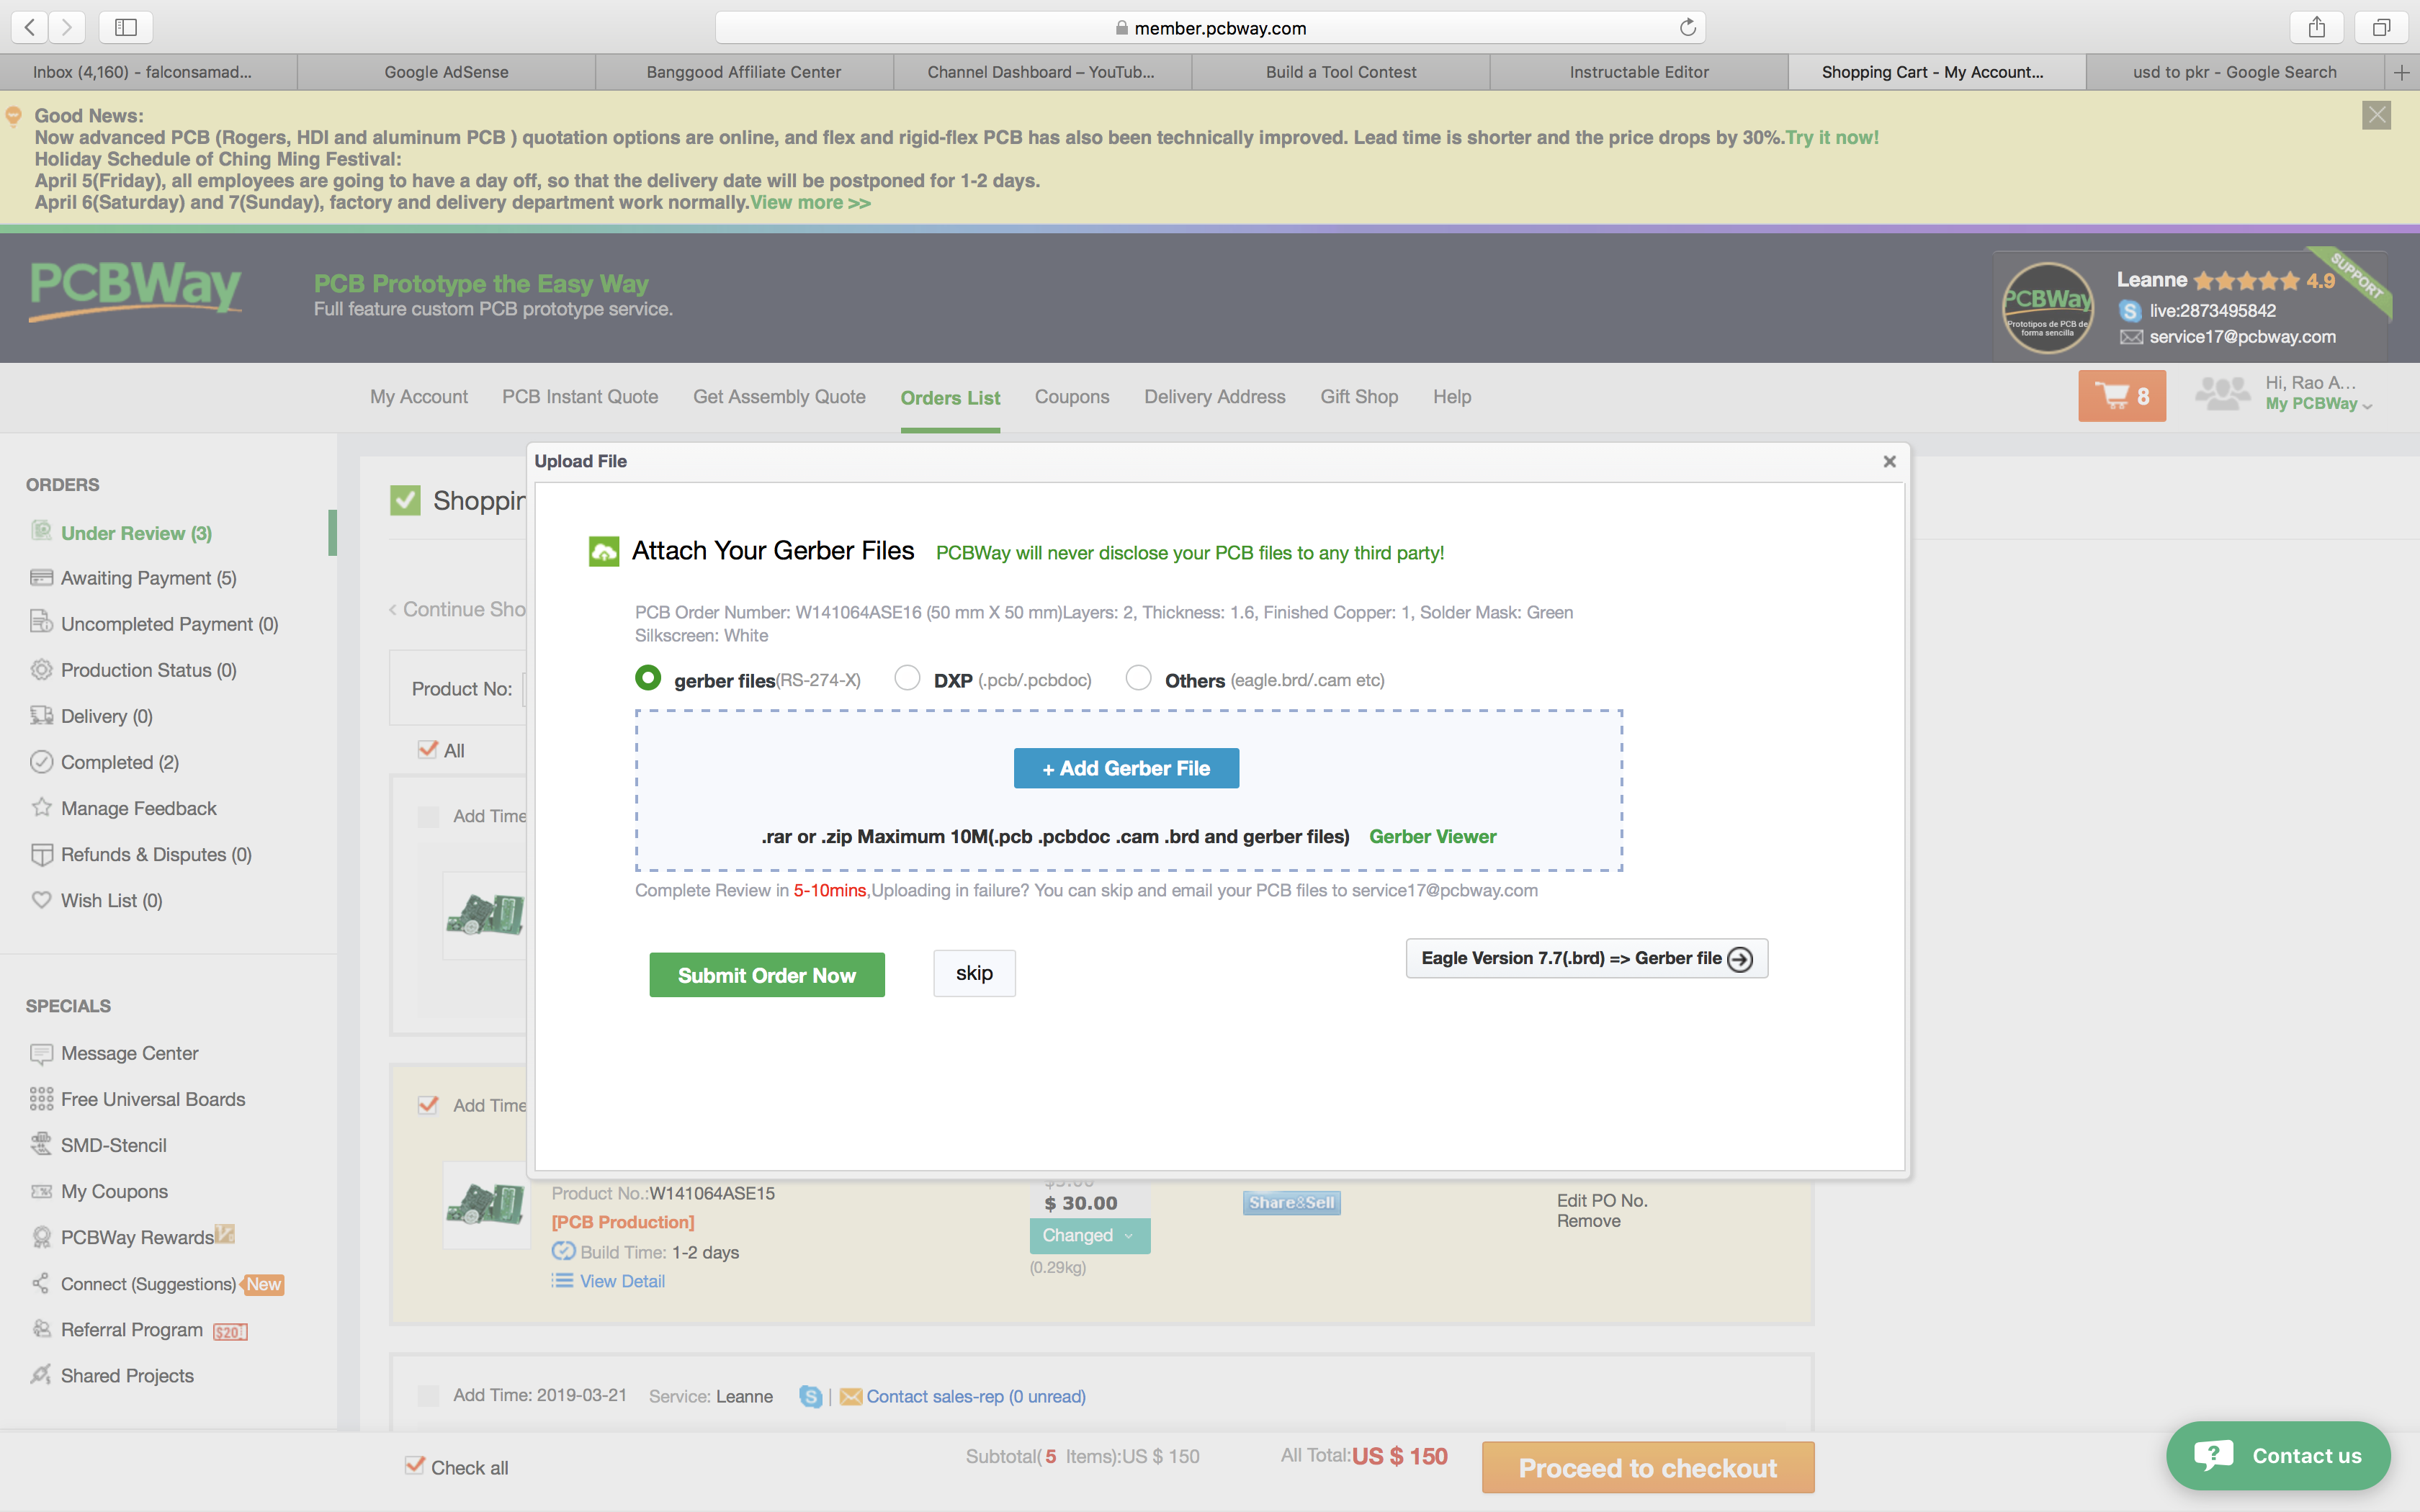Show all tabs overview icon

[2381, 27]
